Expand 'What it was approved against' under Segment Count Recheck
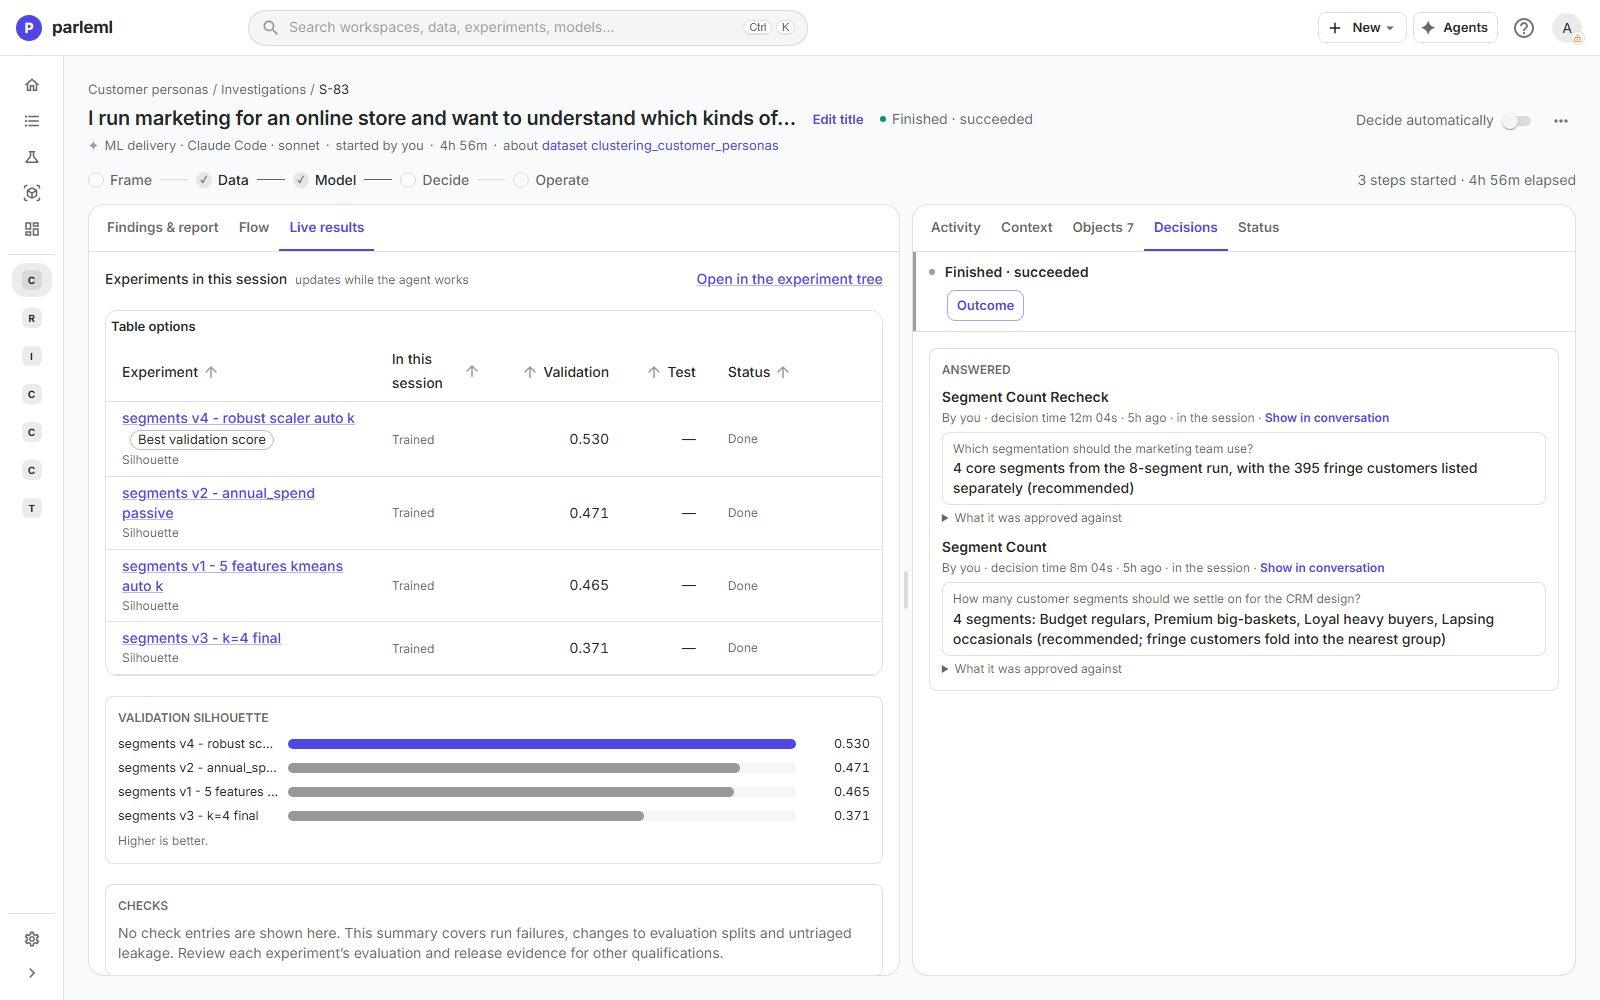The height and width of the screenshot is (1000, 1600). (x=1032, y=518)
